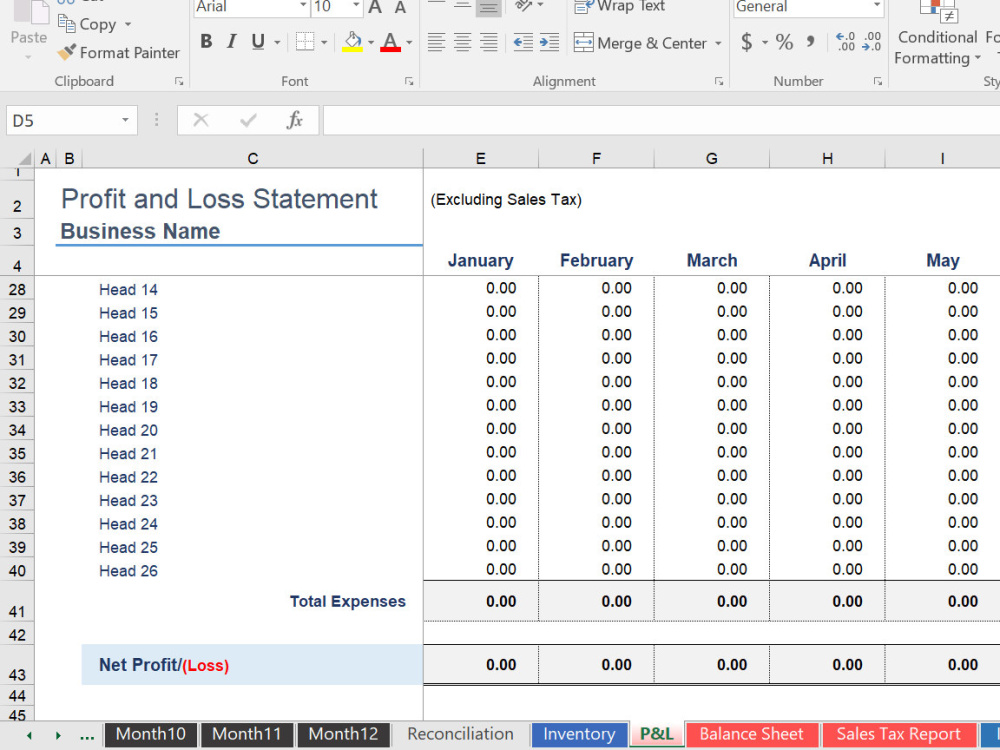
Task: Click the Insert Function fx button
Action: pos(295,119)
